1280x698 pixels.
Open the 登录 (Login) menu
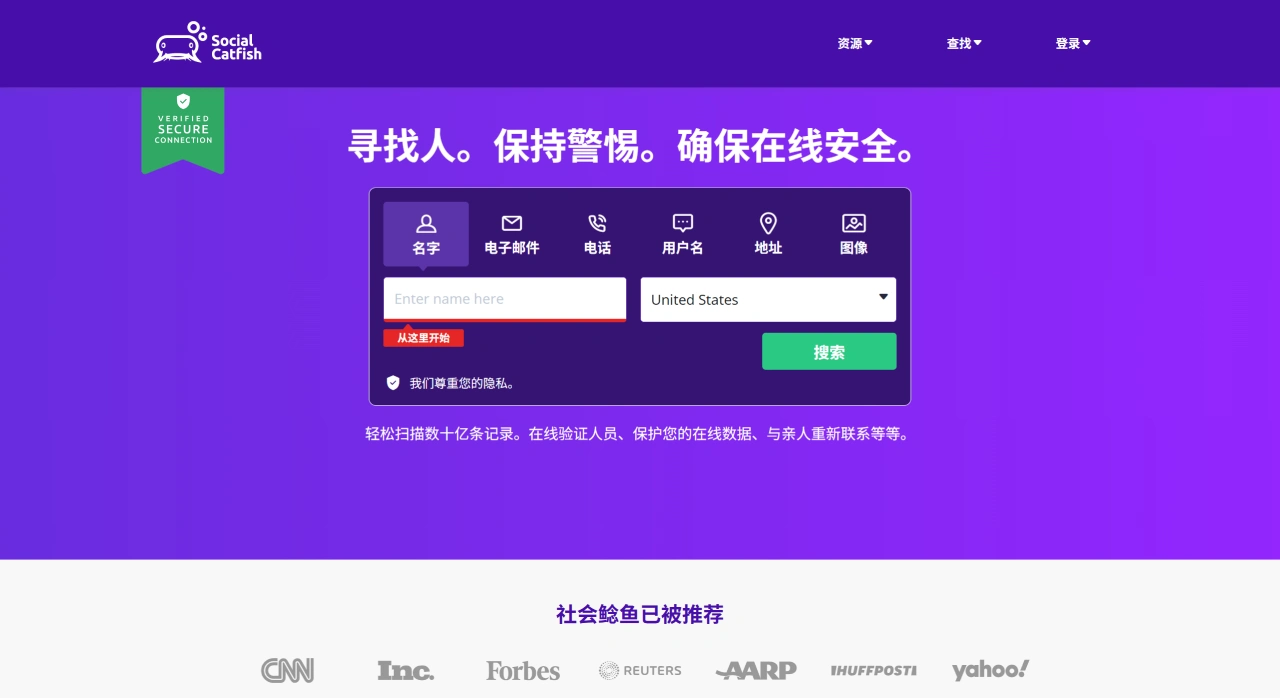(x=1072, y=43)
